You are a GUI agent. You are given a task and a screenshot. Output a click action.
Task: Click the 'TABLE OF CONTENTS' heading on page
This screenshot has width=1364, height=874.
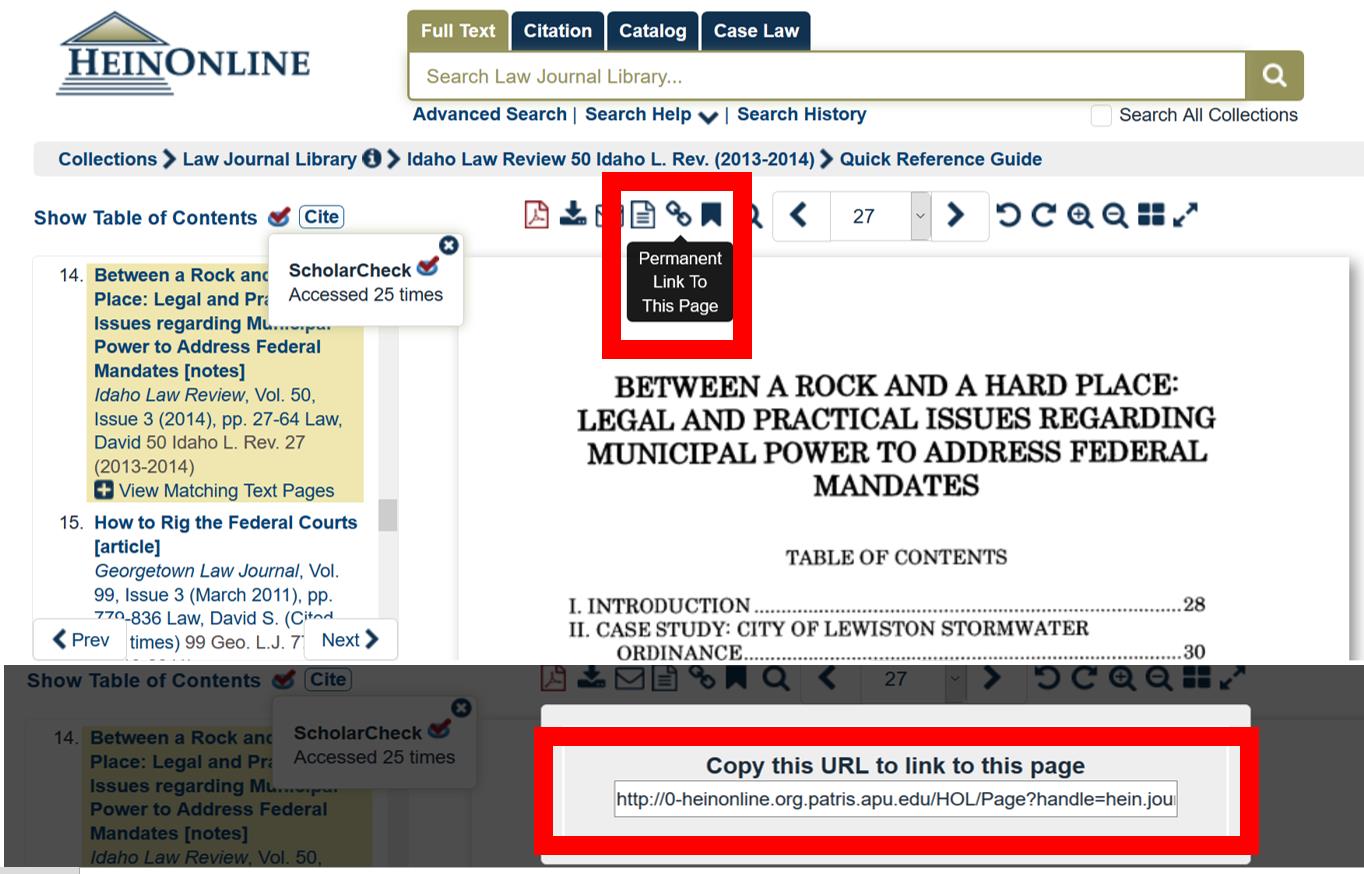pos(896,557)
